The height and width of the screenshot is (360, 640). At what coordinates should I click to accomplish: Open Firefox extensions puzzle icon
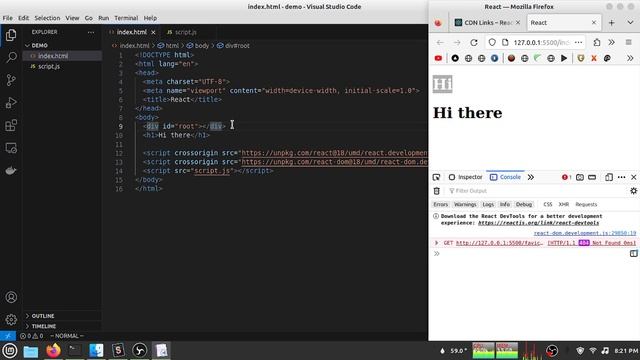(597, 42)
